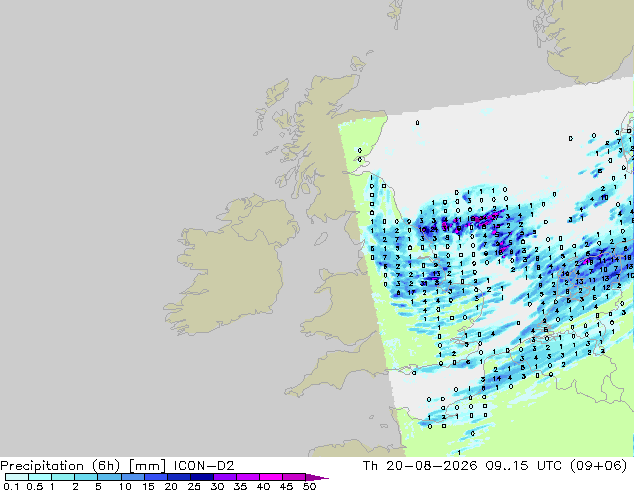Screen dimensions: 634x490
Task: Click the 30–35 mm purple legend swatch
Action: coord(225,477)
